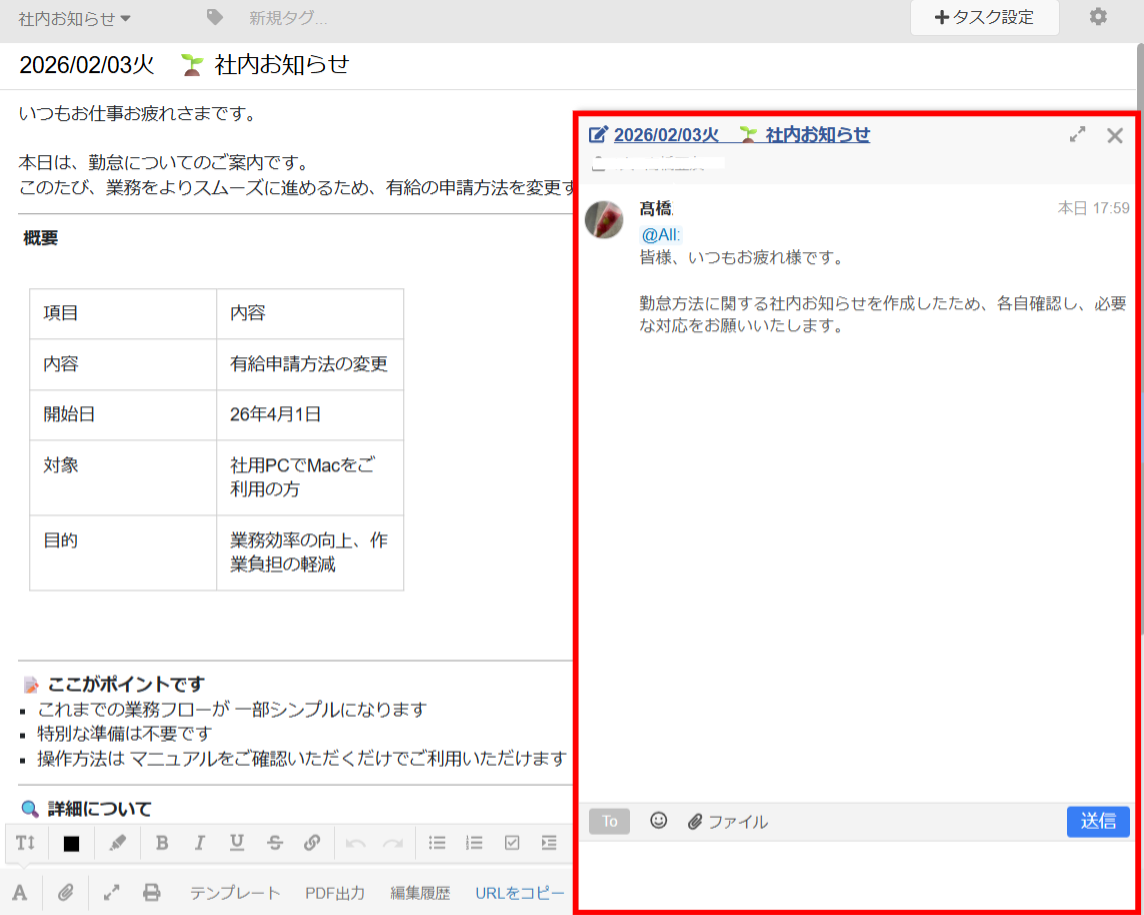Select the underline formatting icon
The width and height of the screenshot is (1144, 915).
pos(237,843)
